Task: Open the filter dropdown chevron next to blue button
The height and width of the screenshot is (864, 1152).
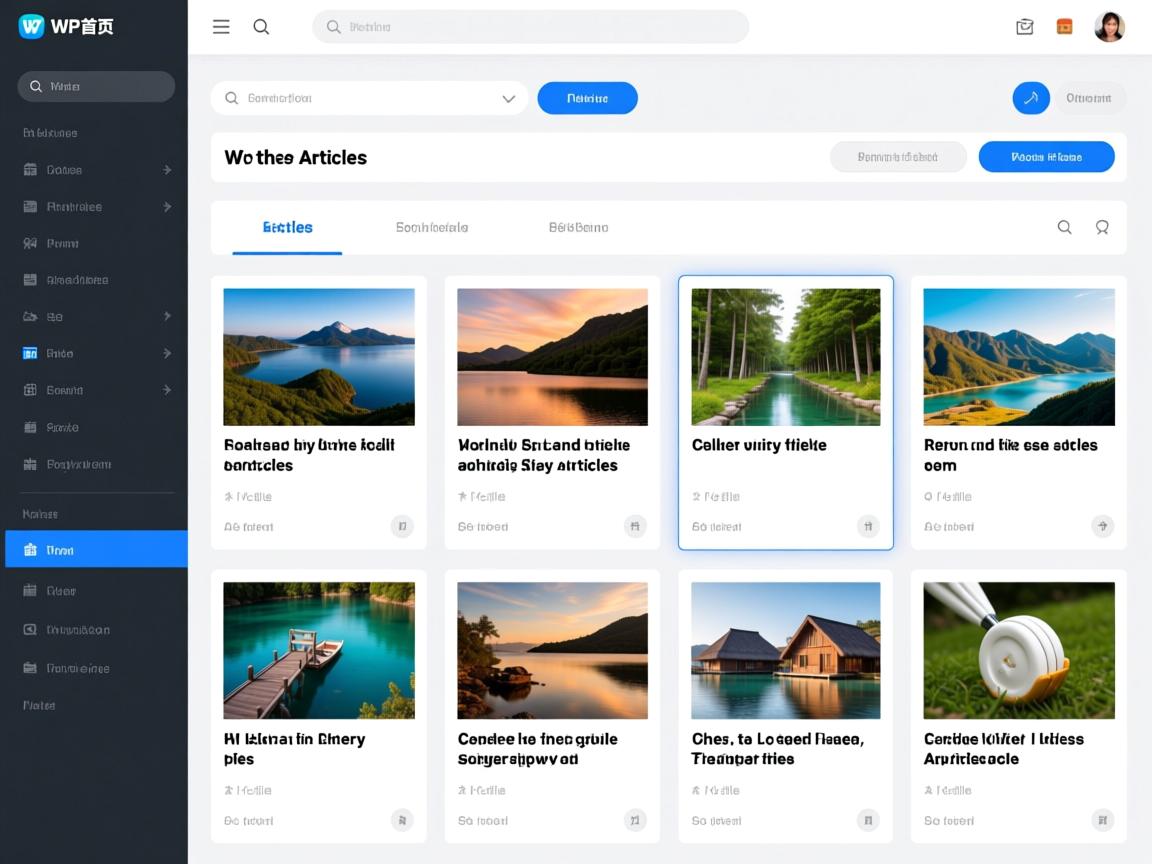Action: [x=508, y=98]
